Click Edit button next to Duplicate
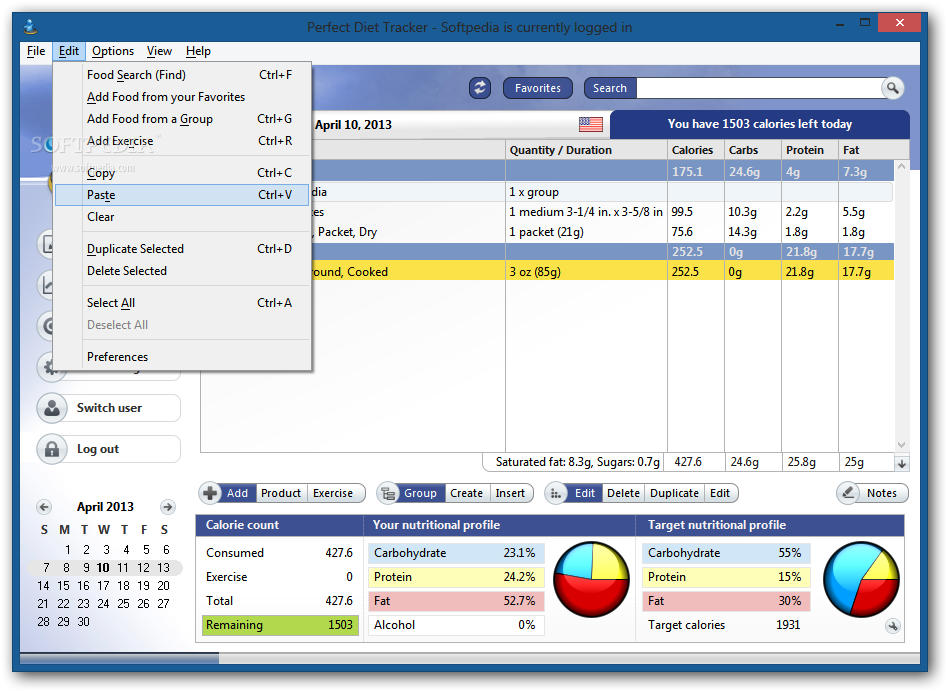This screenshot has height=692, width=948. pyautogui.click(x=720, y=493)
